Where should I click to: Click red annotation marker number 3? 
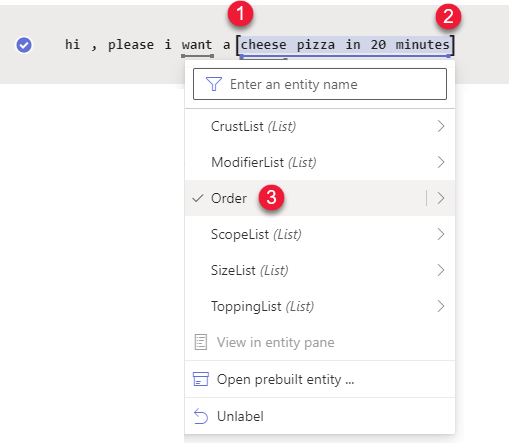tap(271, 198)
